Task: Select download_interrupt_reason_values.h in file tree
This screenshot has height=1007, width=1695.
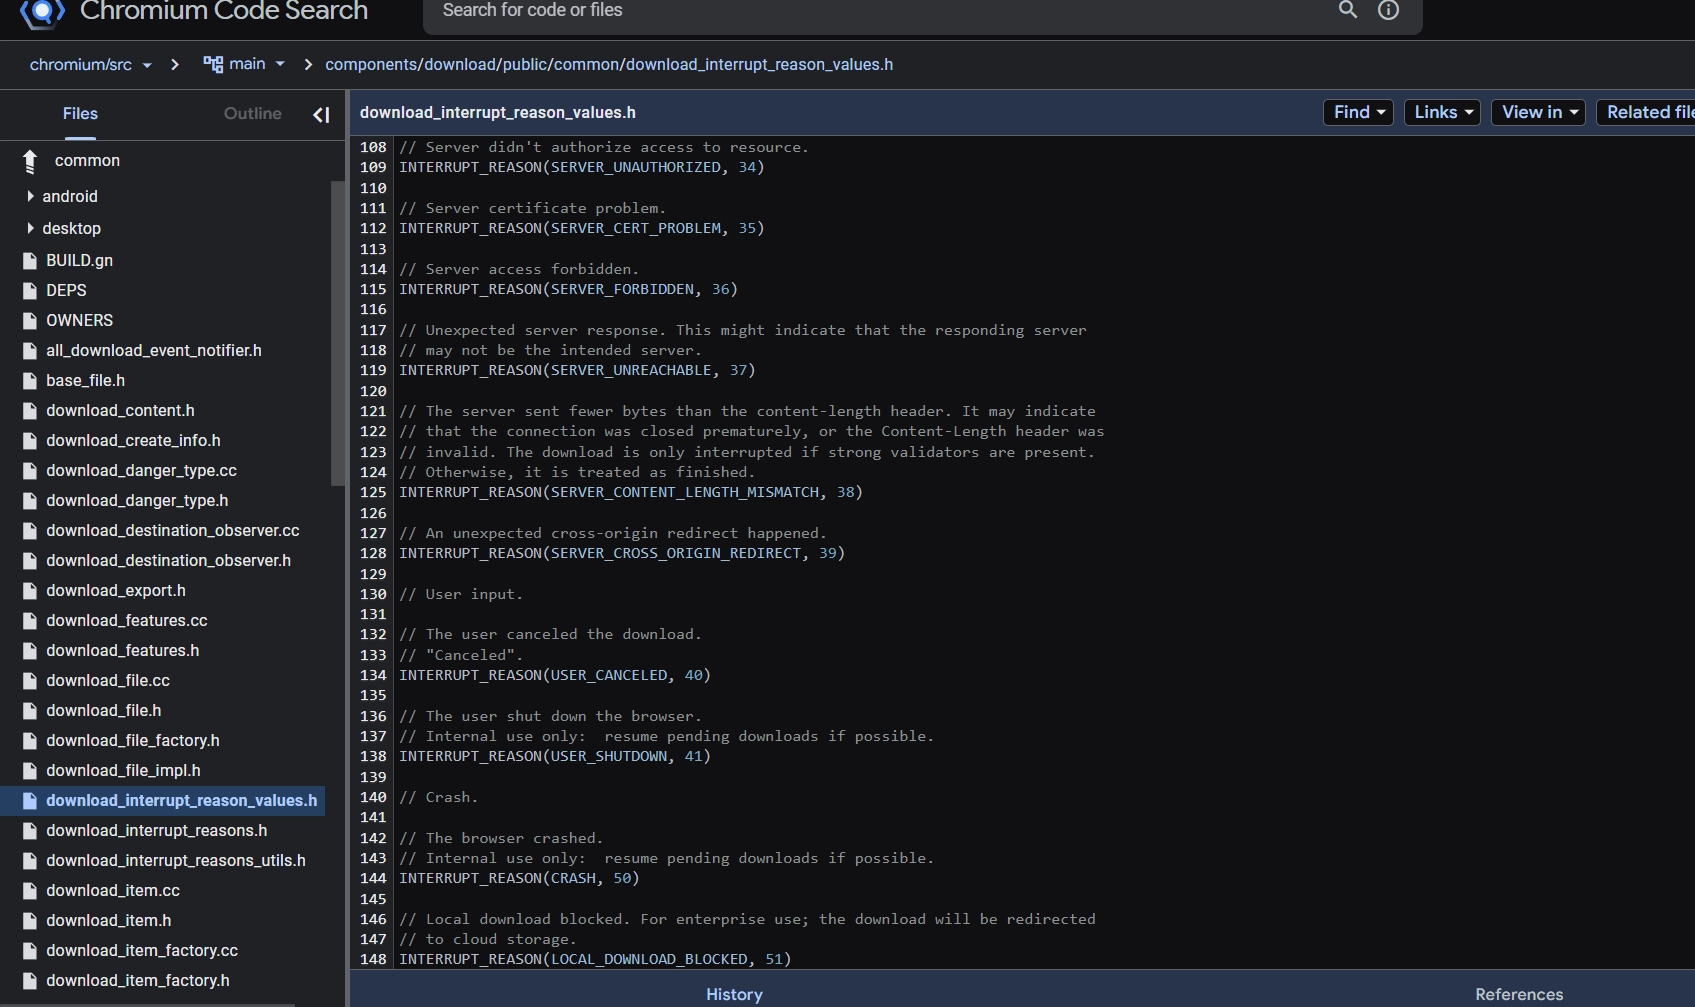Action: (181, 801)
